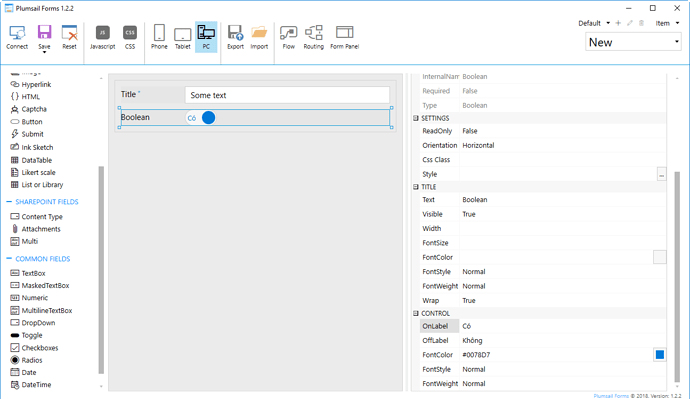The height and width of the screenshot is (400, 690).
Task: Select DataTable control in toolbox
Action: pyautogui.click(x=31, y=160)
